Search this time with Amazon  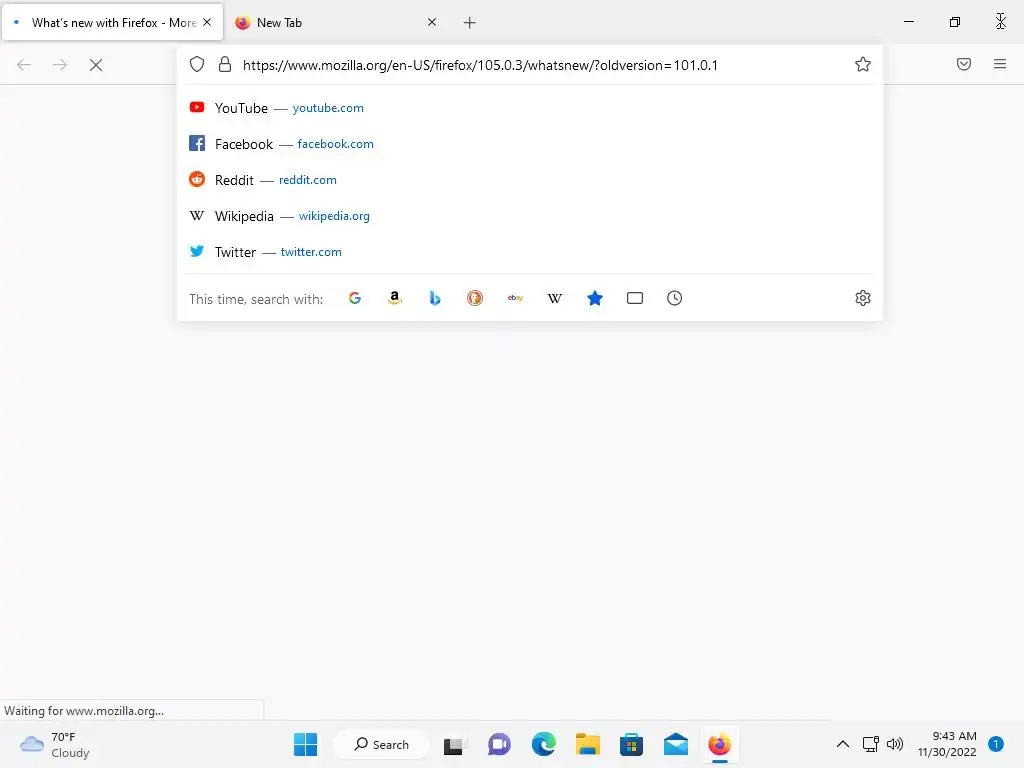pos(394,298)
